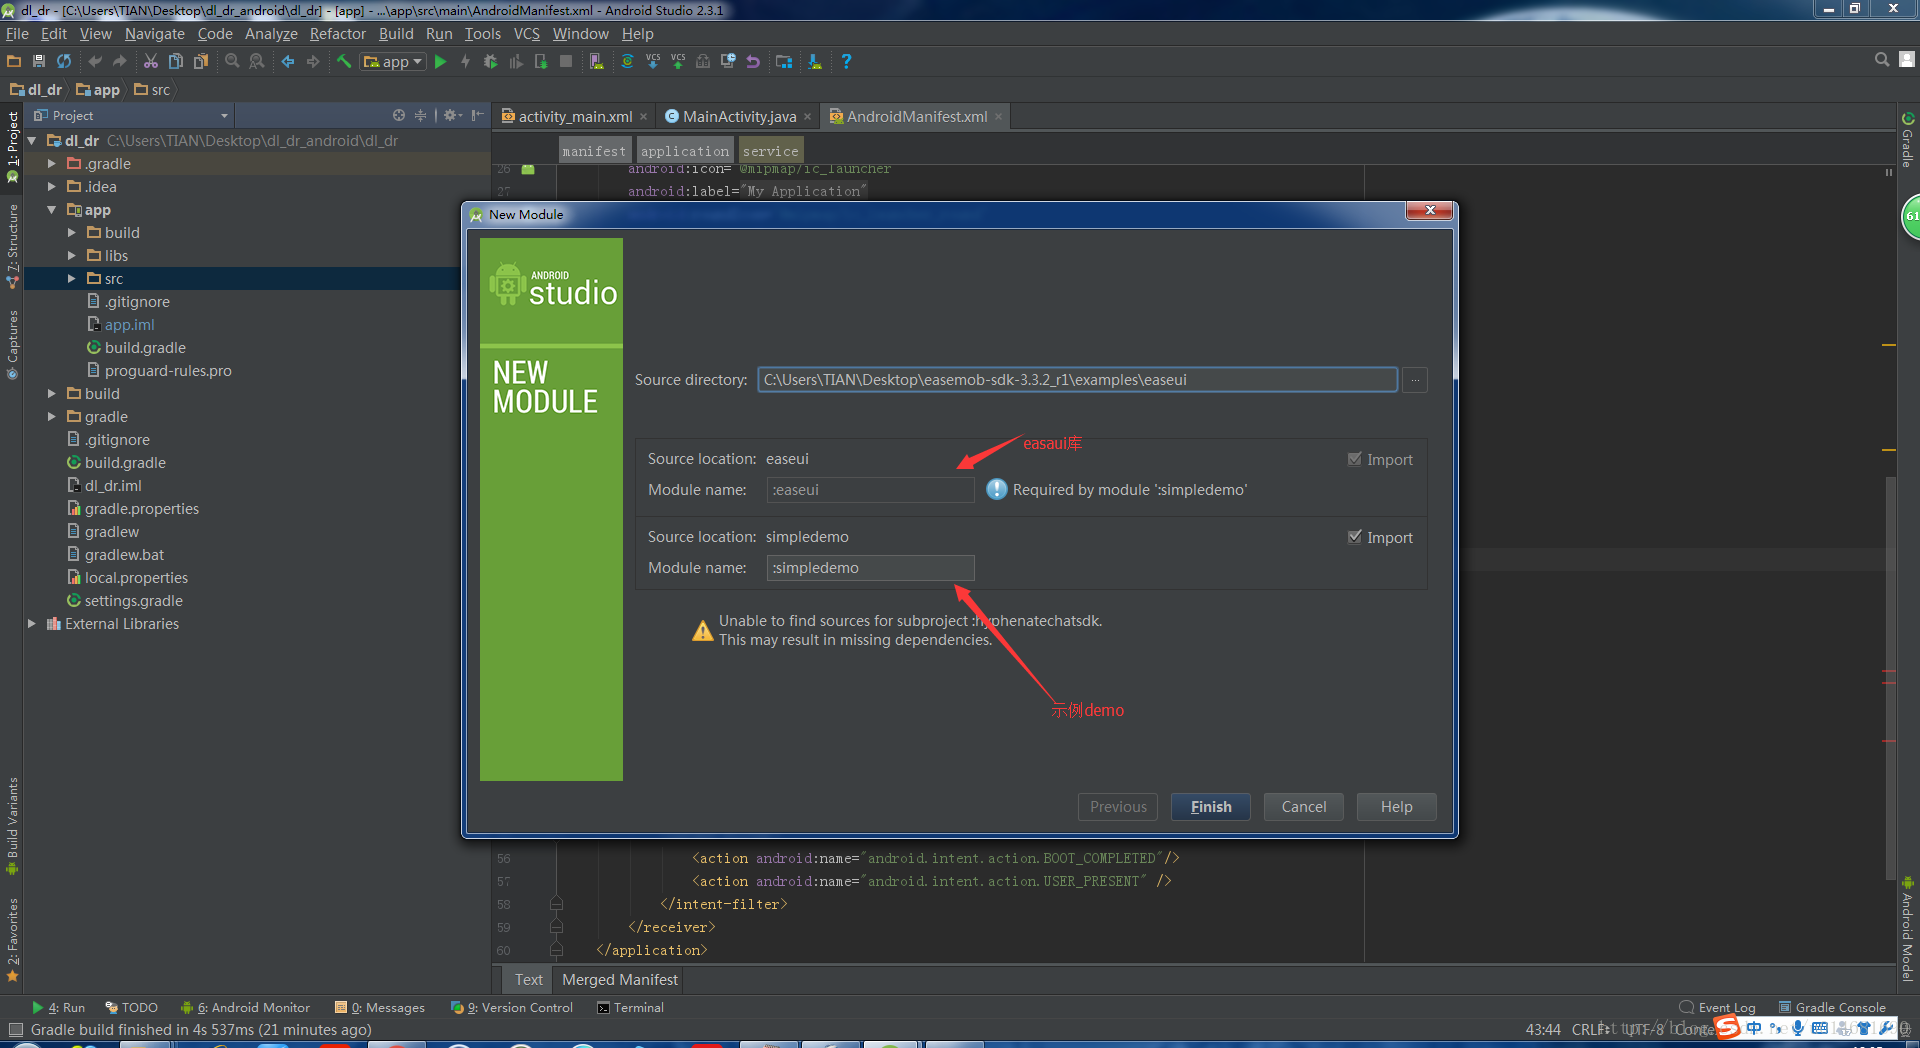
Task: Open the Event Log panel
Action: point(1717,1007)
